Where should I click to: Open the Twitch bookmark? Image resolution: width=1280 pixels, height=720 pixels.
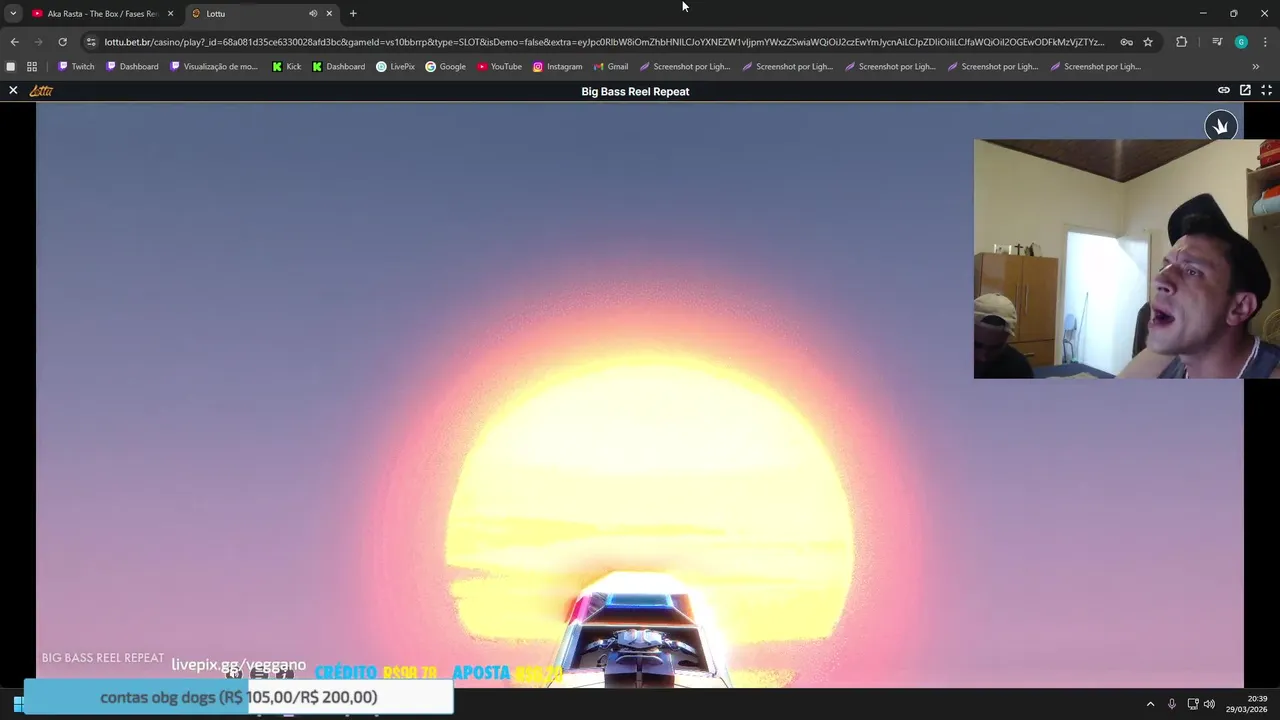76,66
